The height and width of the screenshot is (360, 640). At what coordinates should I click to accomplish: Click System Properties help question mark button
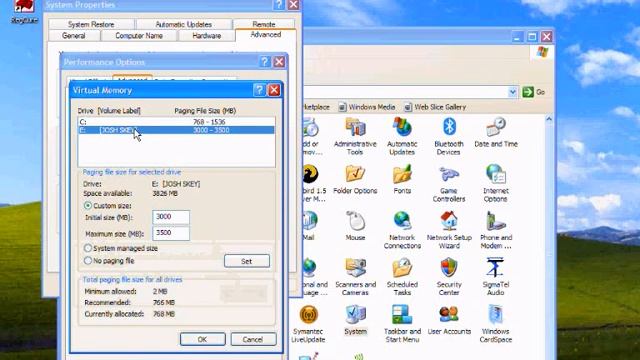click(279, 5)
